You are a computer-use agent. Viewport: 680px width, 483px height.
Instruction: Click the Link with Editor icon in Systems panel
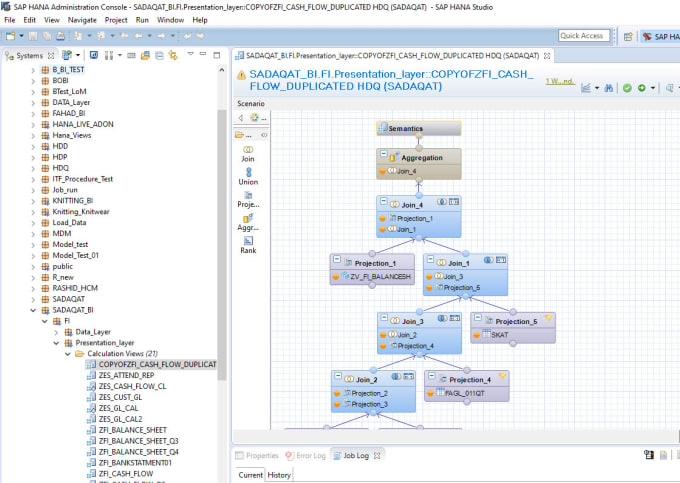pos(173,55)
